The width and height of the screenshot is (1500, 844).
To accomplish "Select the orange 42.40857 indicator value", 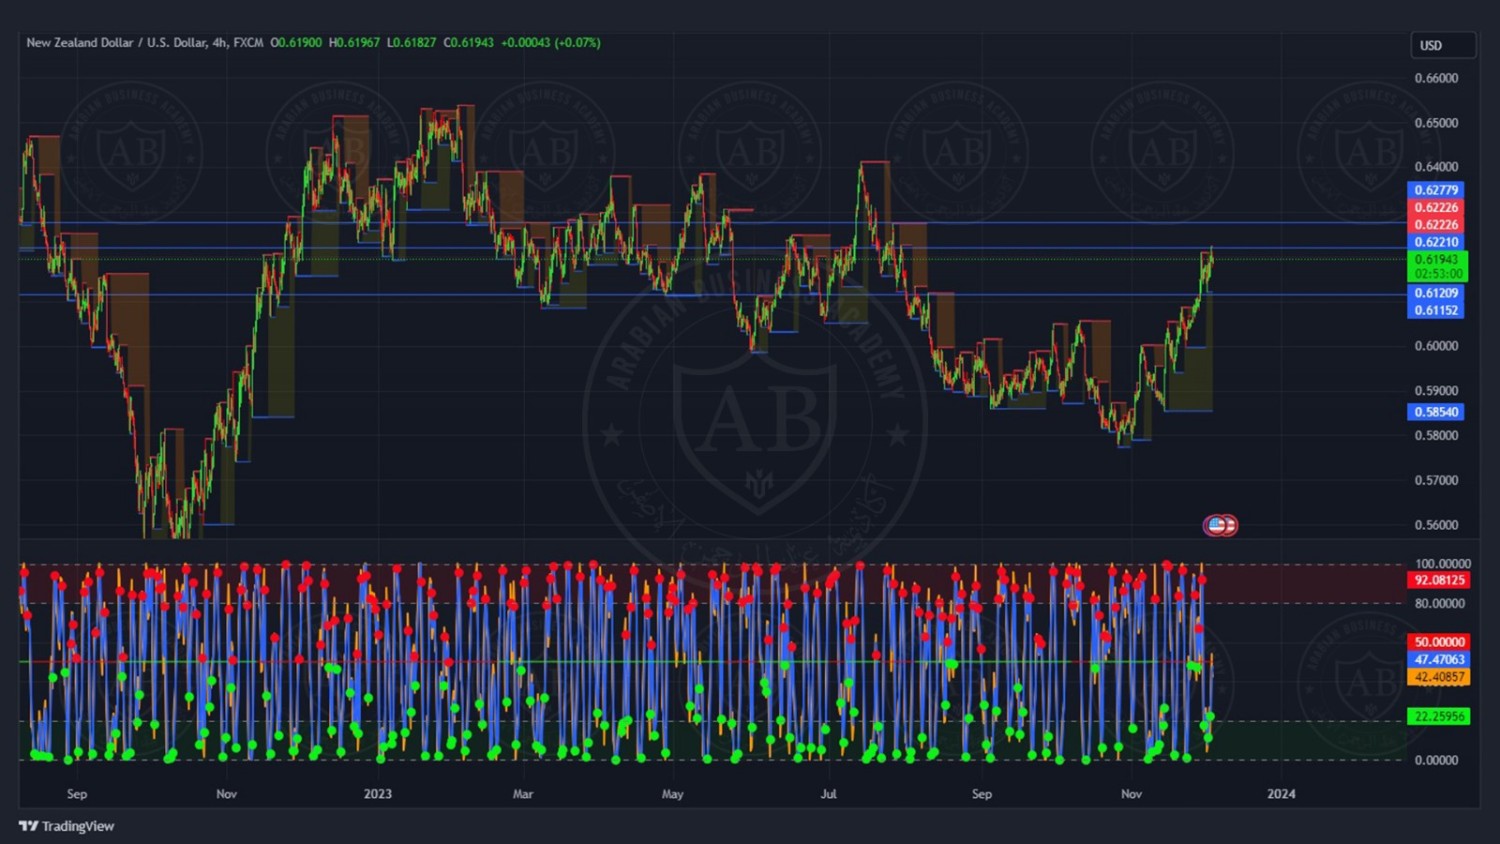I will pos(1439,677).
